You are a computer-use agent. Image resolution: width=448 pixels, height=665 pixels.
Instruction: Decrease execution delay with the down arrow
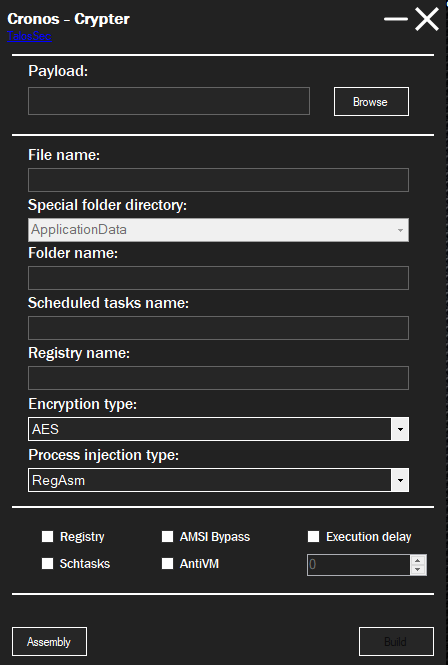[x=418, y=570]
